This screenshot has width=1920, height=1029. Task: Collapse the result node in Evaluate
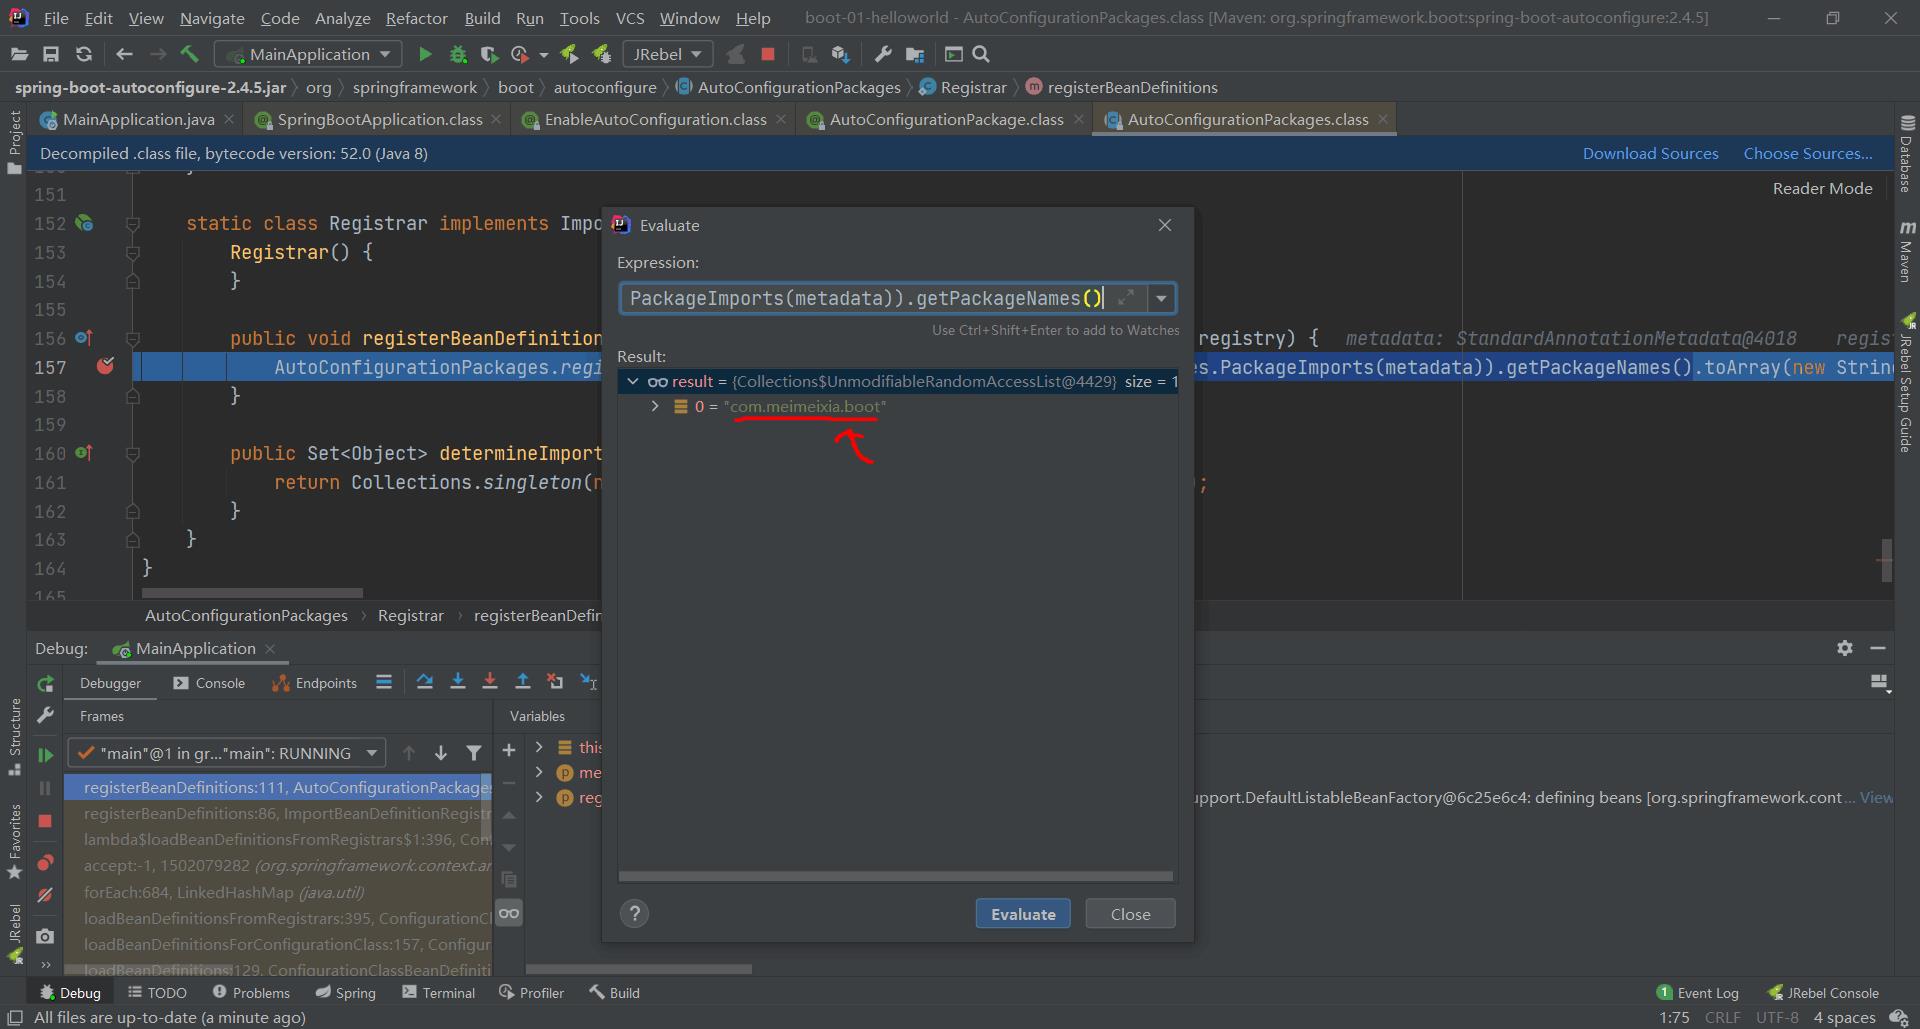pyautogui.click(x=633, y=381)
